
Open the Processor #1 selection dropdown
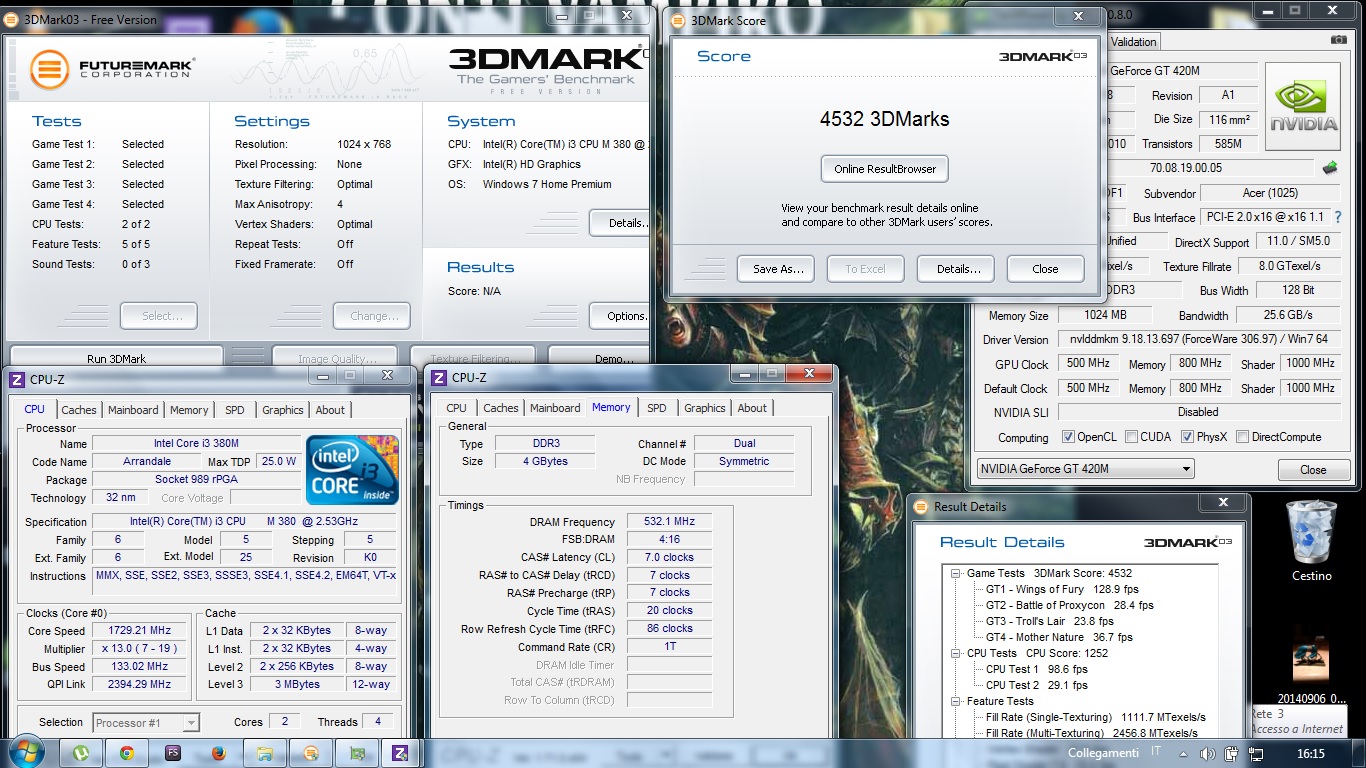click(x=146, y=722)
